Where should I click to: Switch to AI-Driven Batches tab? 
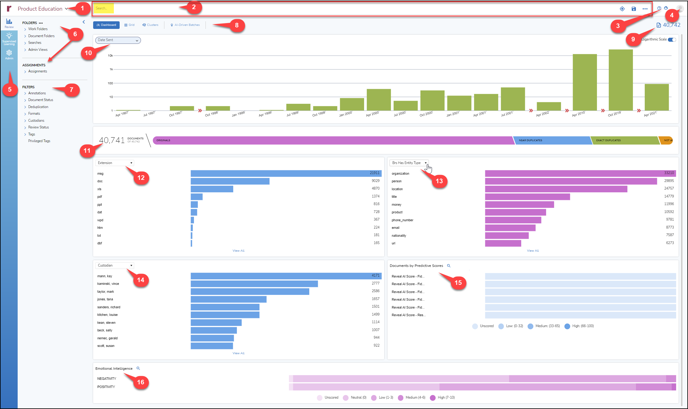185,25
